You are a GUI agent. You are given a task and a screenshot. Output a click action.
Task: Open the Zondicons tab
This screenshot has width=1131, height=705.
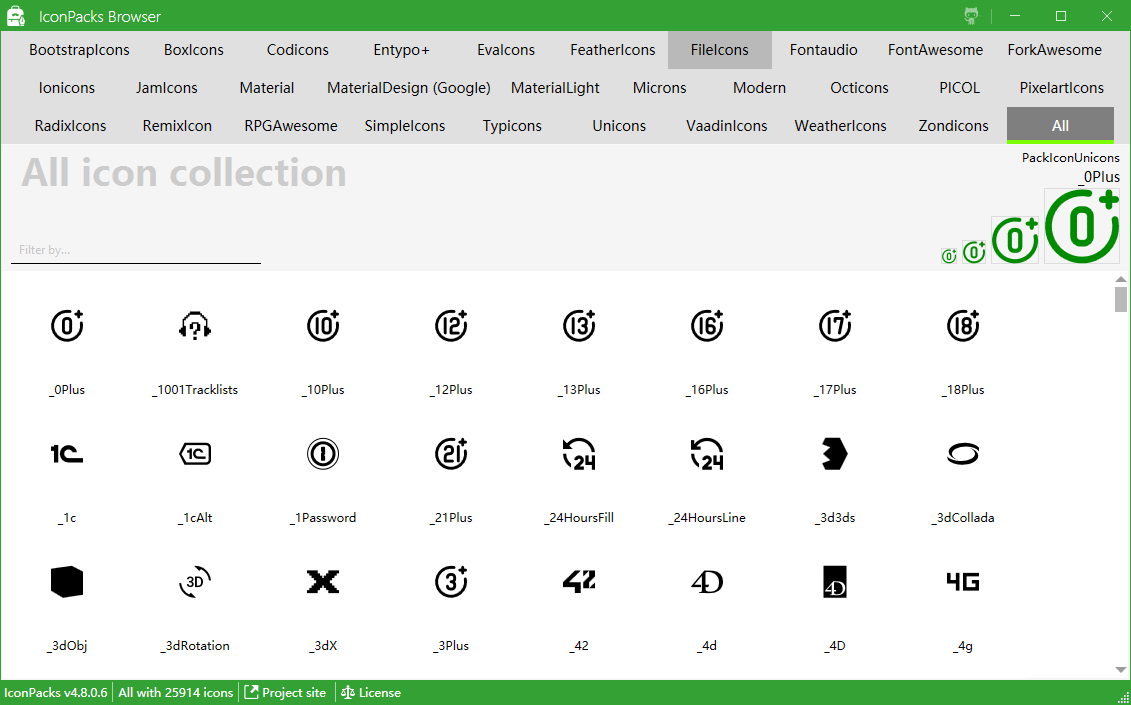(954, 126)
